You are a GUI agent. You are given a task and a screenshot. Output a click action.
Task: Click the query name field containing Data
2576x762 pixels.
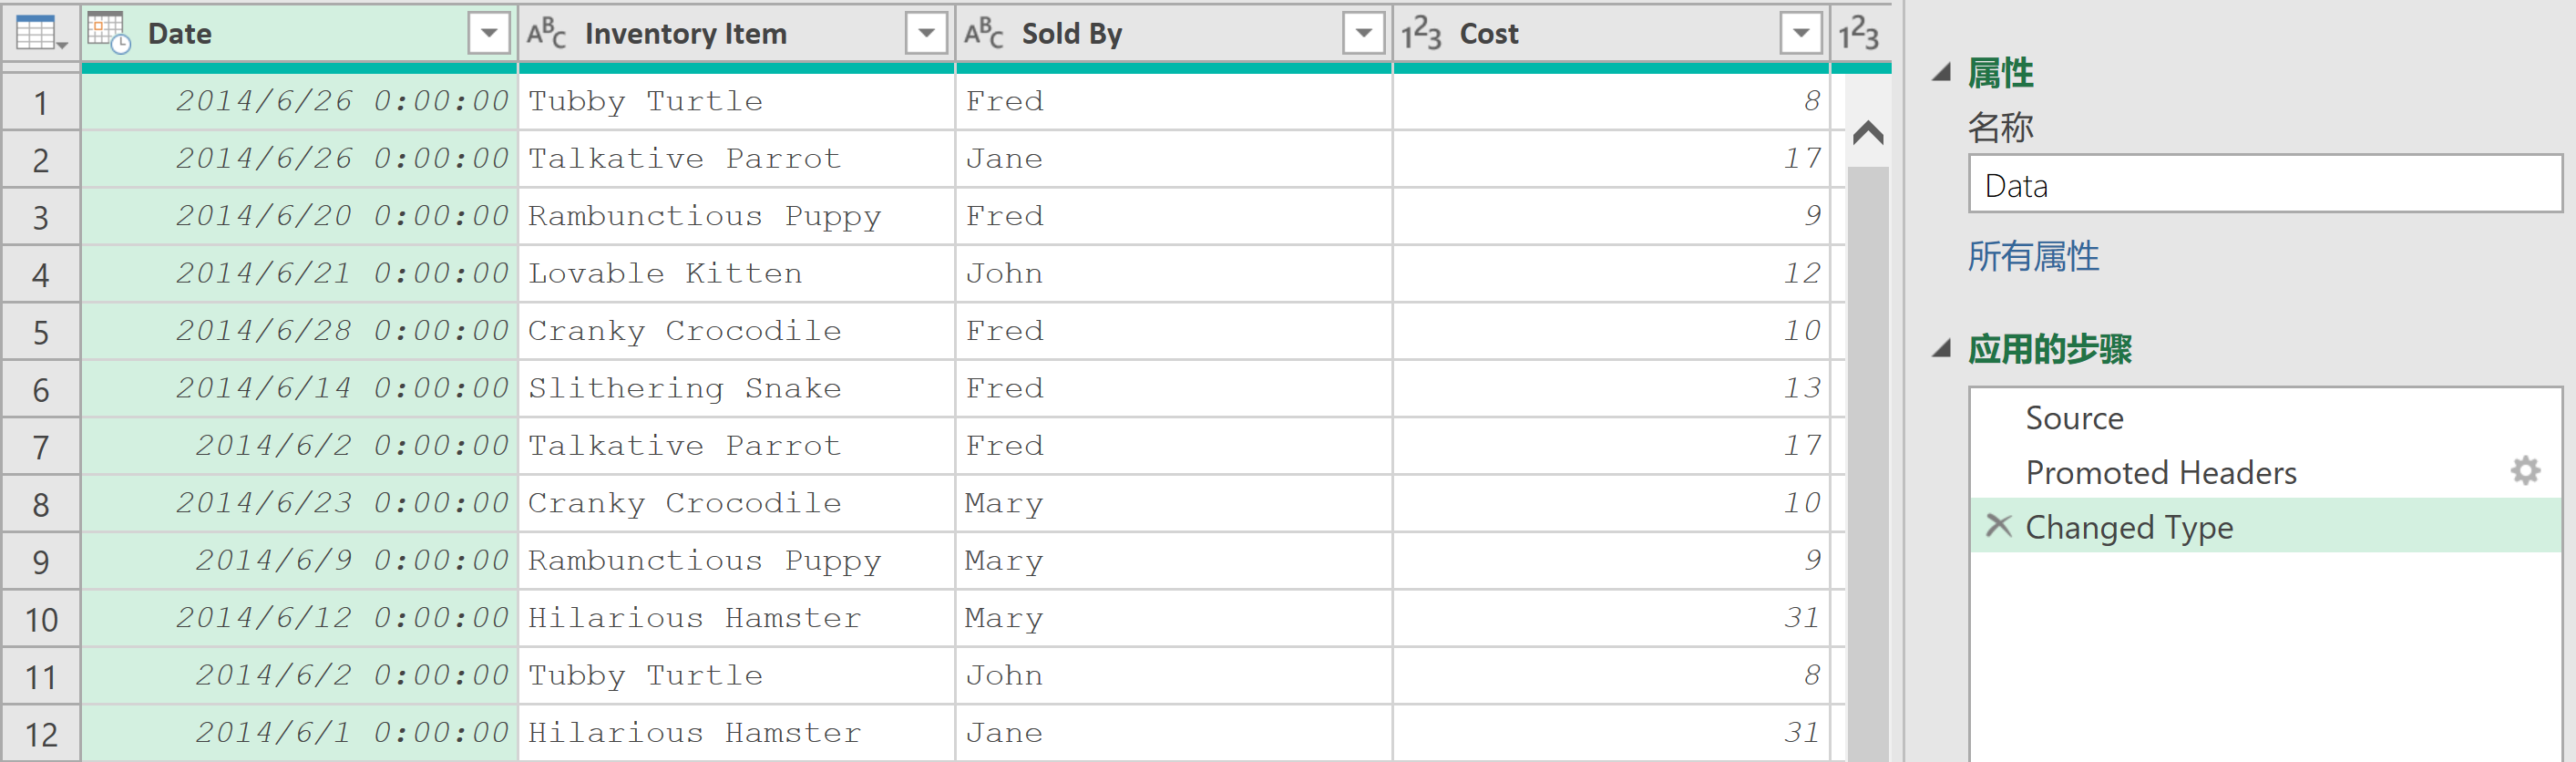pos(2264,185)
